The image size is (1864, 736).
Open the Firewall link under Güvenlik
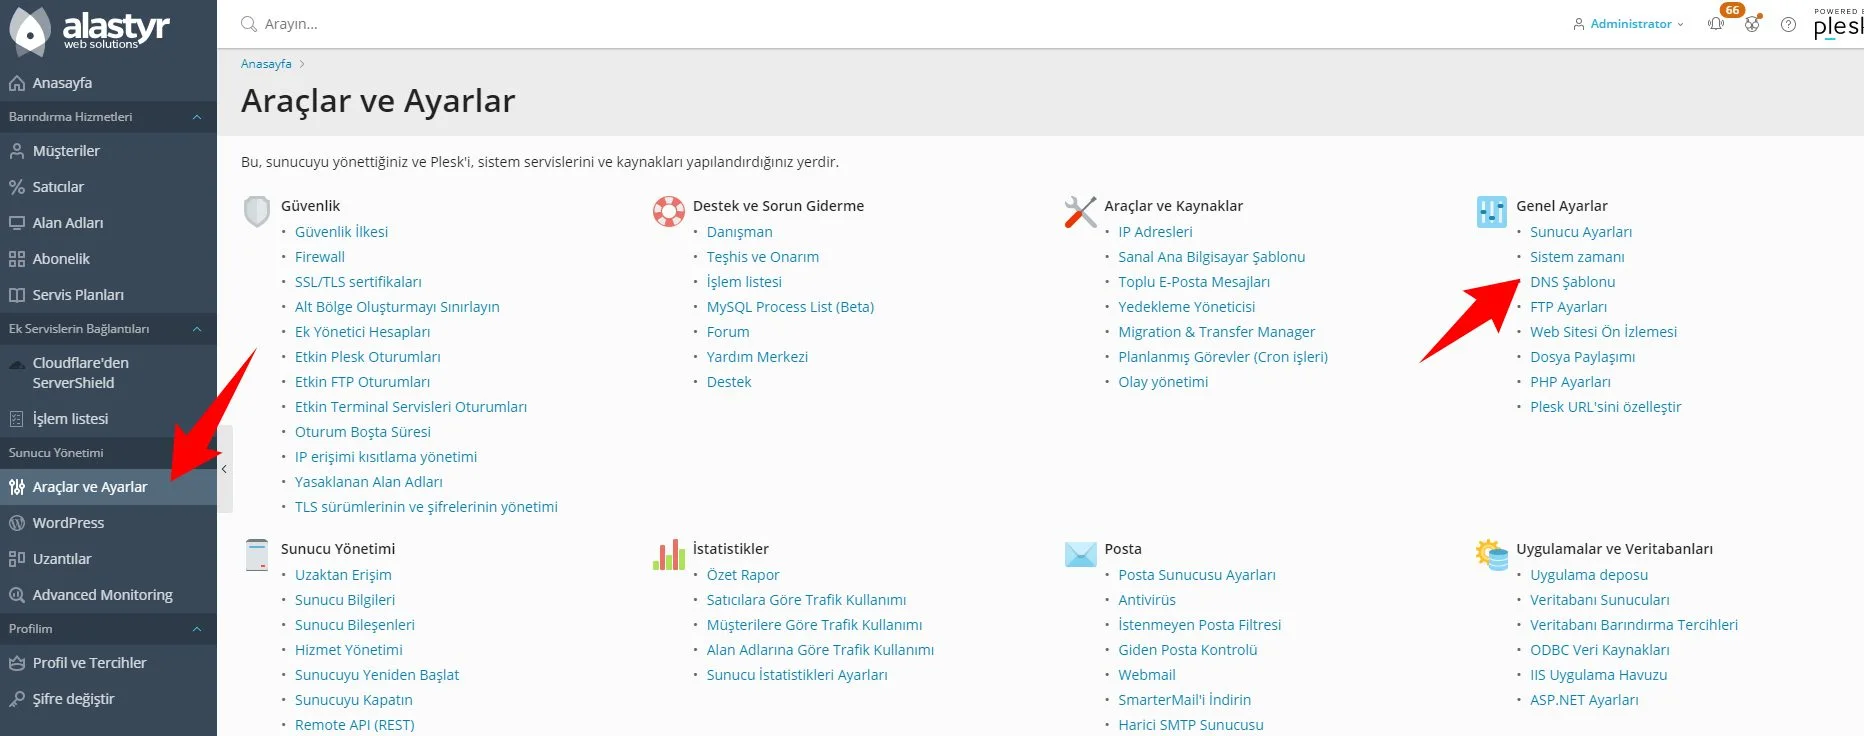coord(319,257)
